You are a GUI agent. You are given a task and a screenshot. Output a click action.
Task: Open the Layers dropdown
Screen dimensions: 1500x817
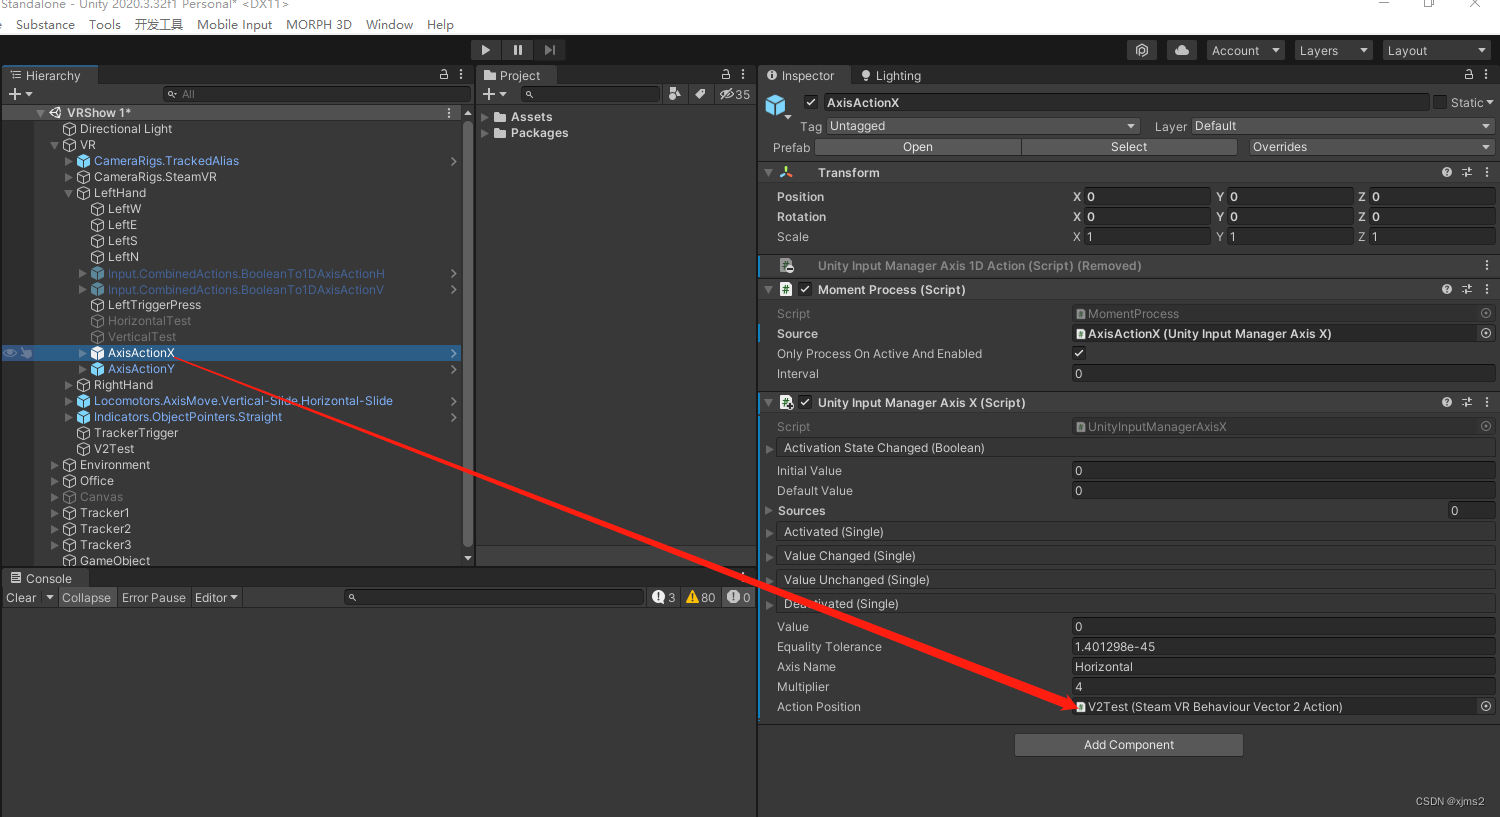click(1333, 51)
